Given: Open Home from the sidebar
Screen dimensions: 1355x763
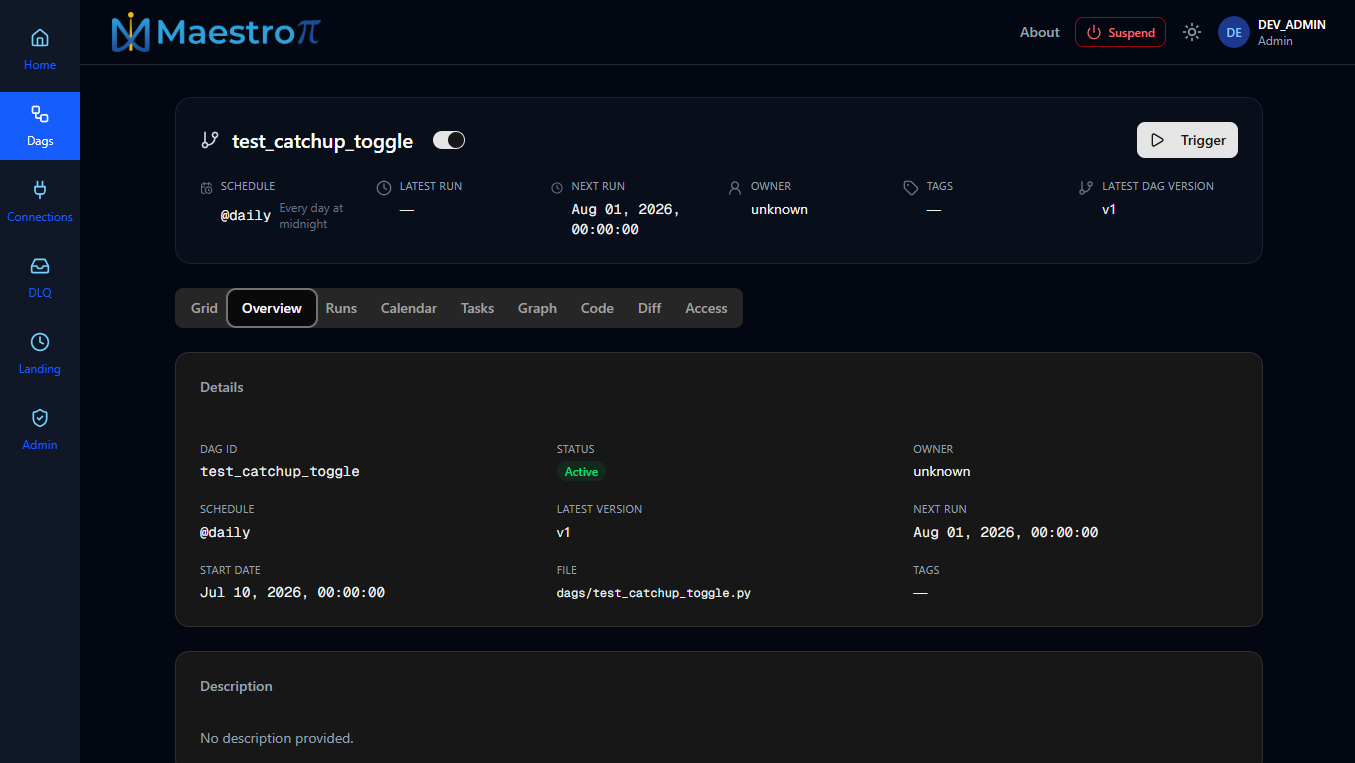Looking at the screenshot, I should pos(40,50).
